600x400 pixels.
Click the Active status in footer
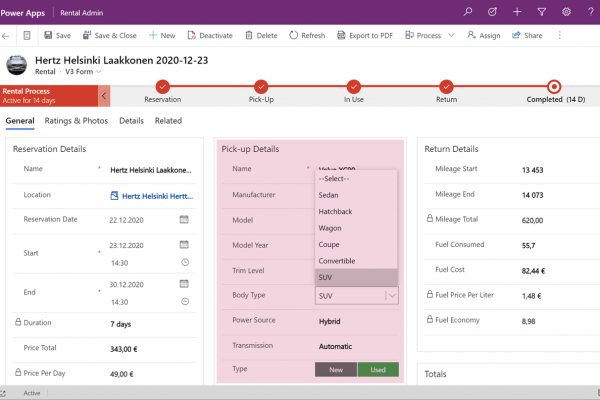(x=32, y=393)
